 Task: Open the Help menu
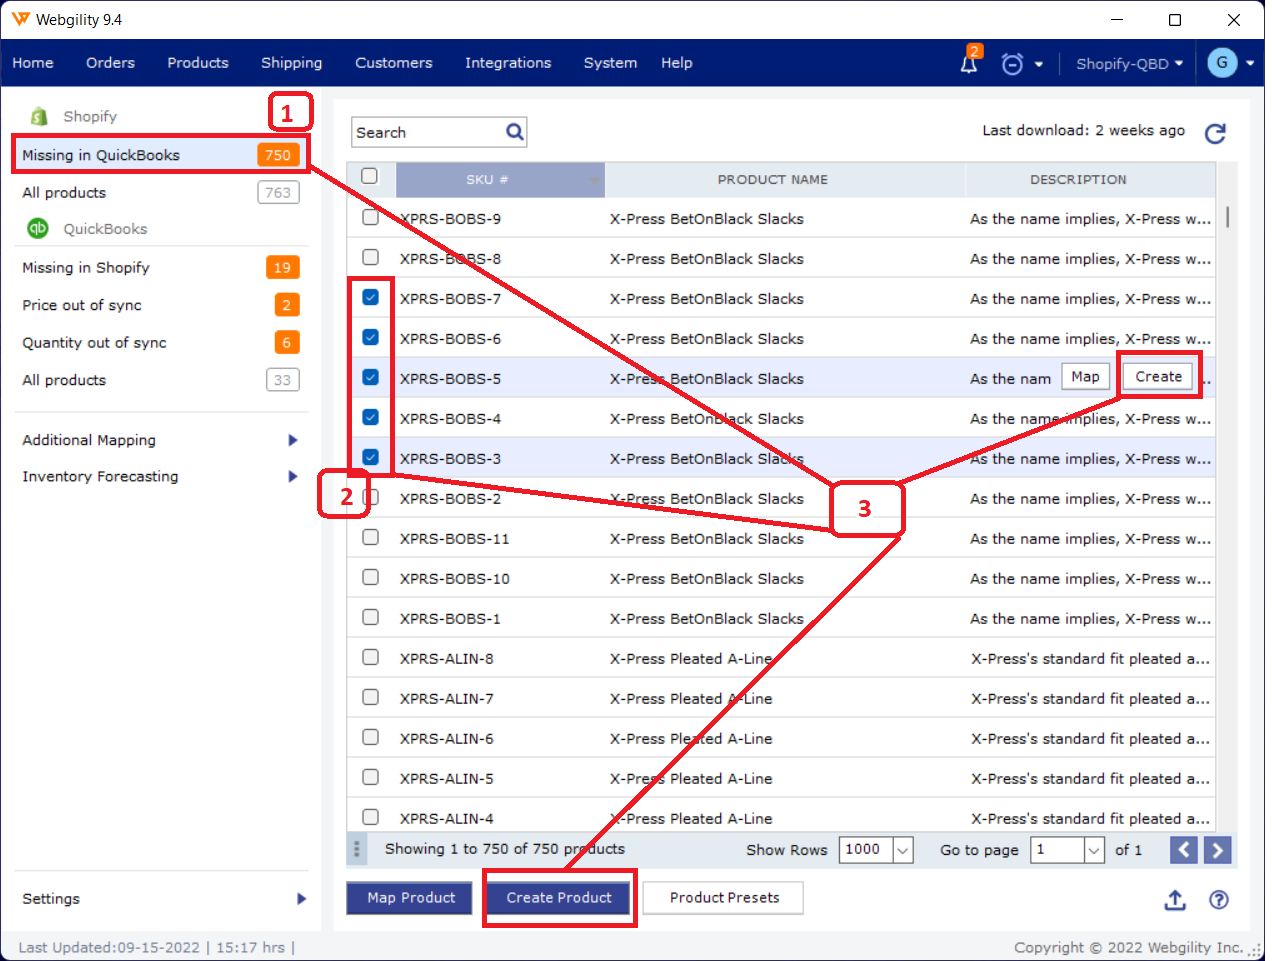677,63
